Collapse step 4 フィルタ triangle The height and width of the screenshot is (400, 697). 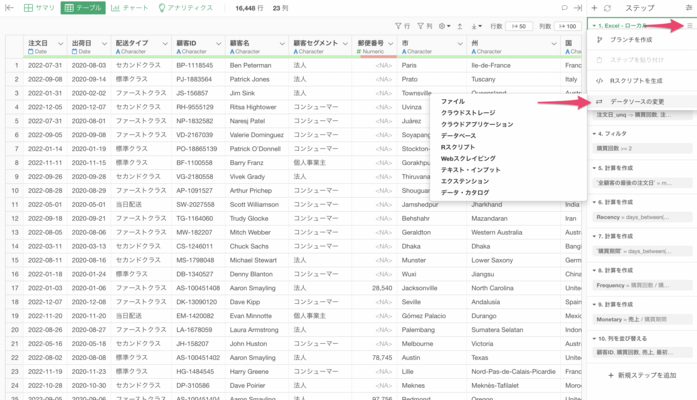point(594,134)
